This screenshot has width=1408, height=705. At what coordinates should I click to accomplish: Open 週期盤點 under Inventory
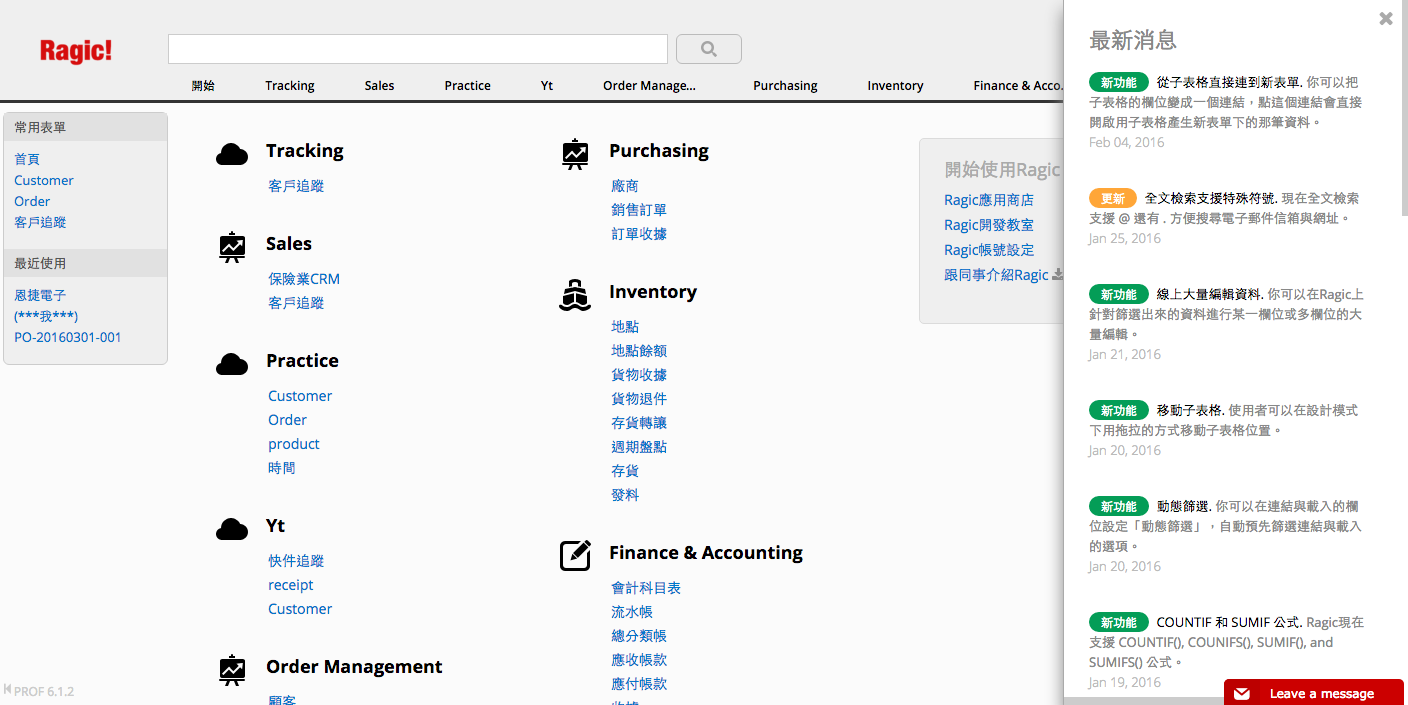(639, 447)
